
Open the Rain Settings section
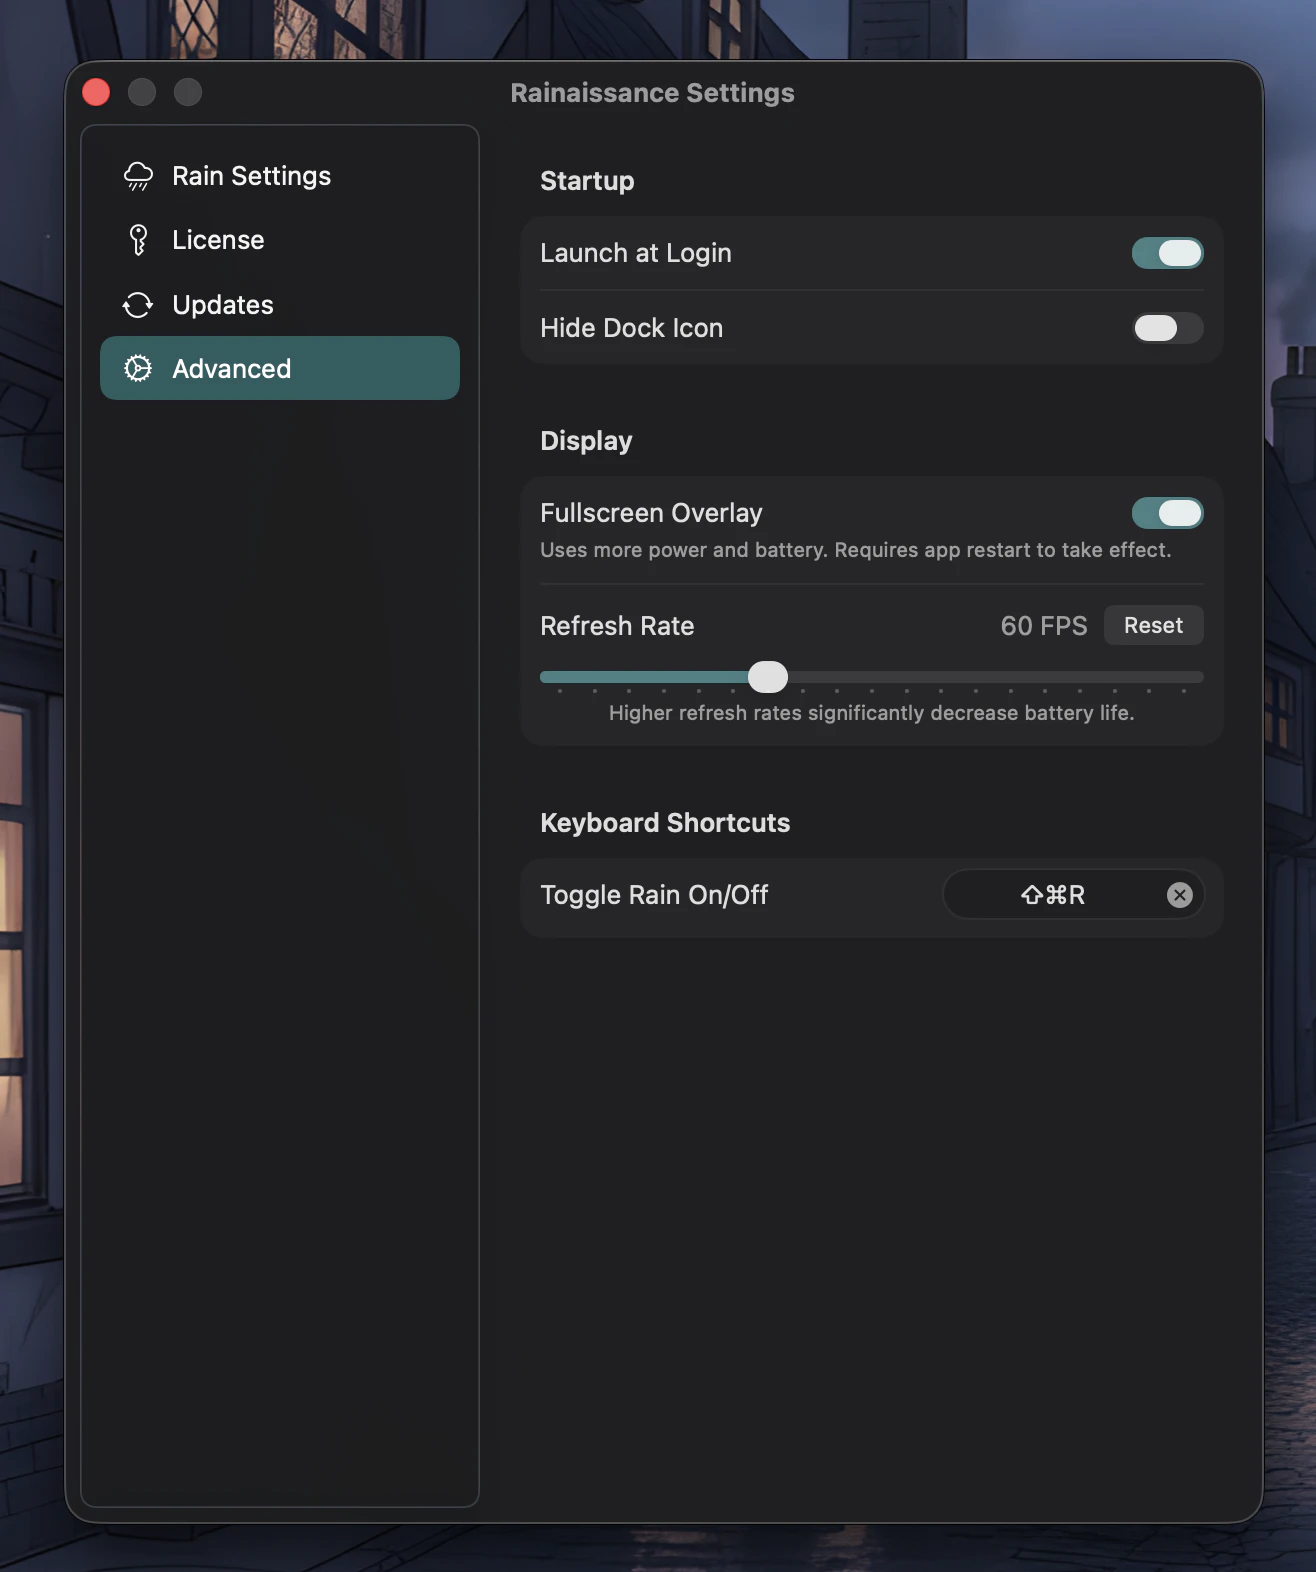(251, 176)
